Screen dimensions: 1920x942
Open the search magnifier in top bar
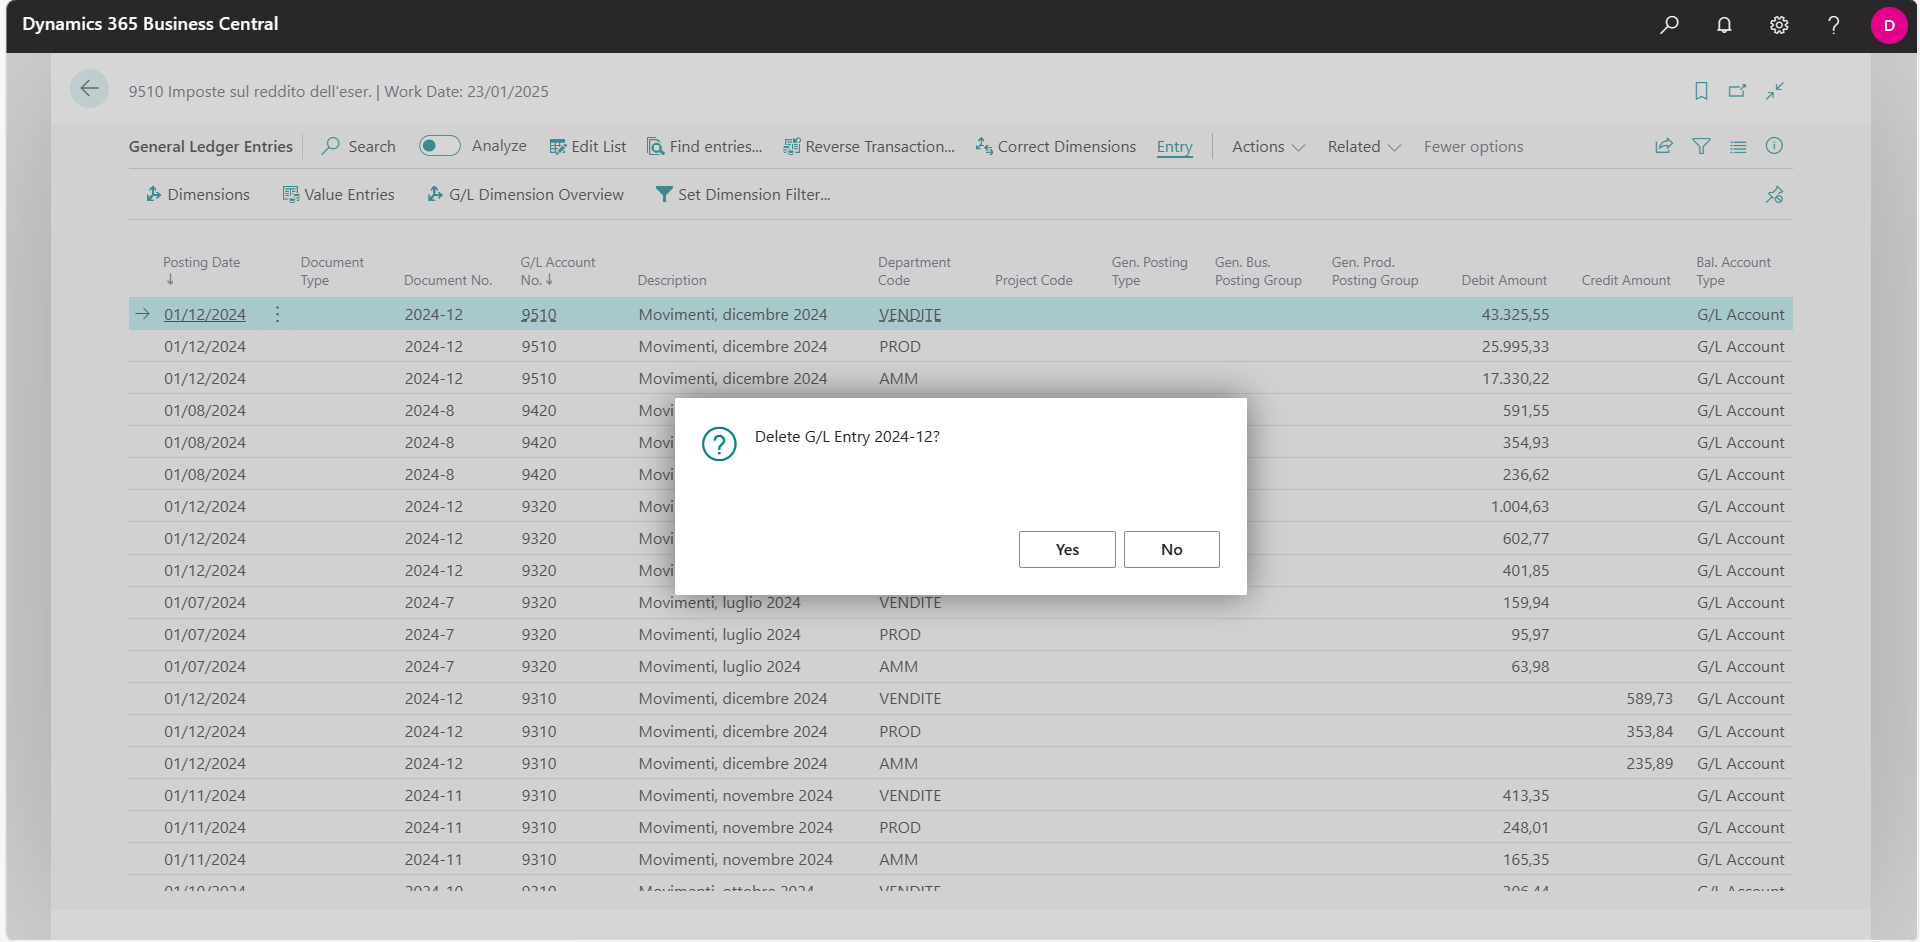1669,25
